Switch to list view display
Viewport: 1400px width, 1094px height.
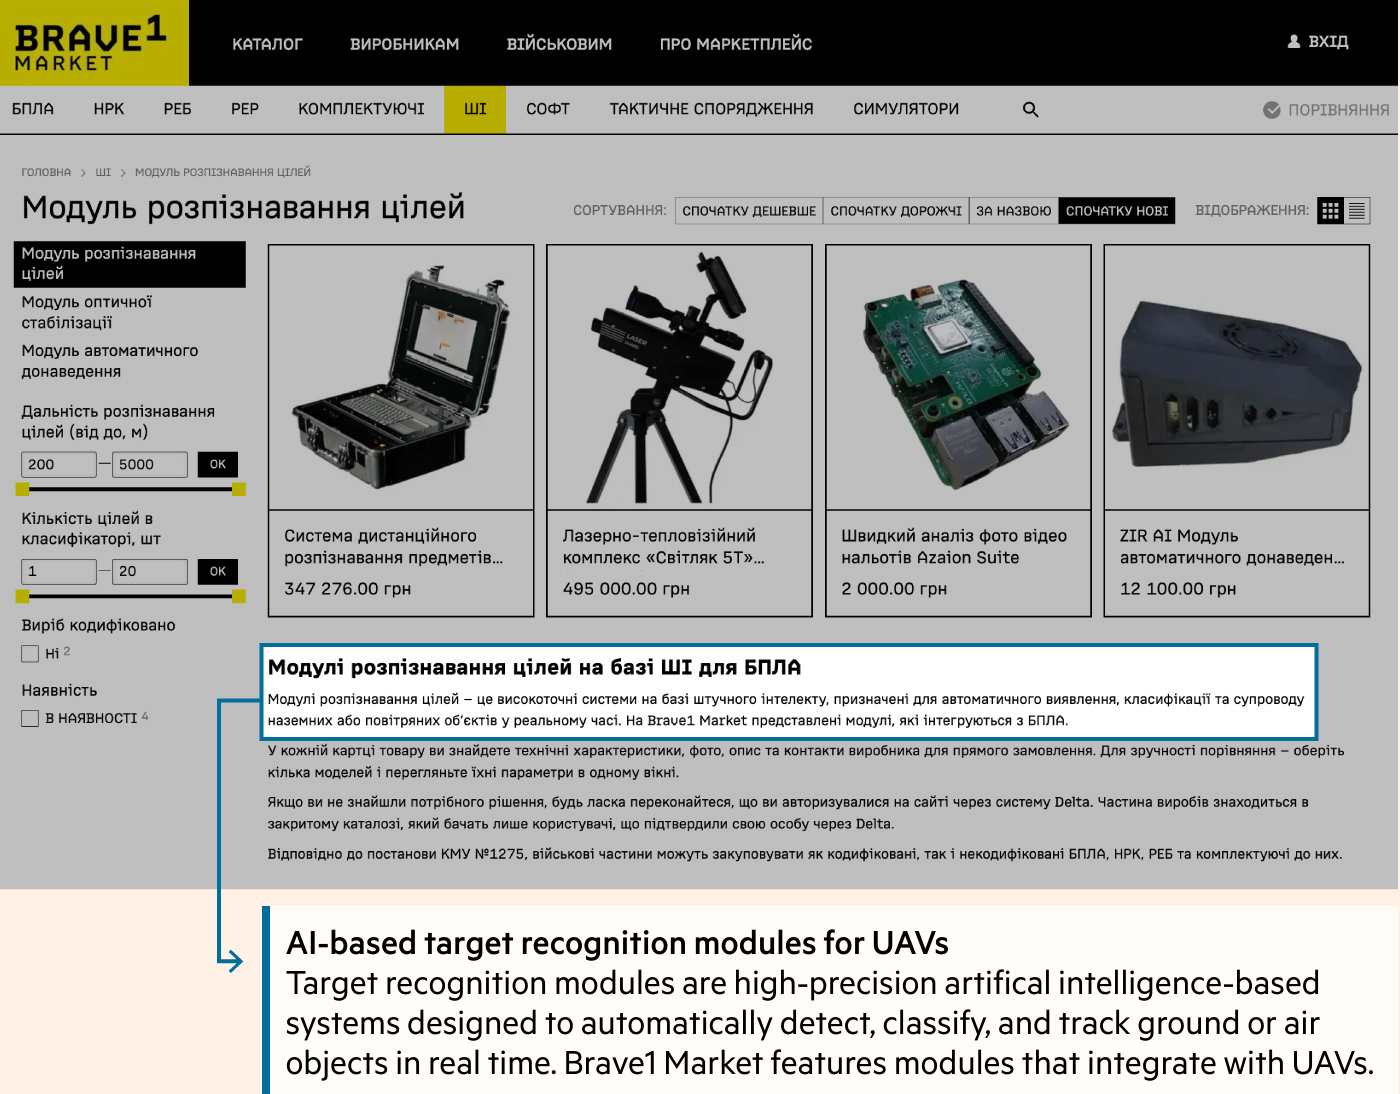pyautogui.click(x=1357, y=211)
